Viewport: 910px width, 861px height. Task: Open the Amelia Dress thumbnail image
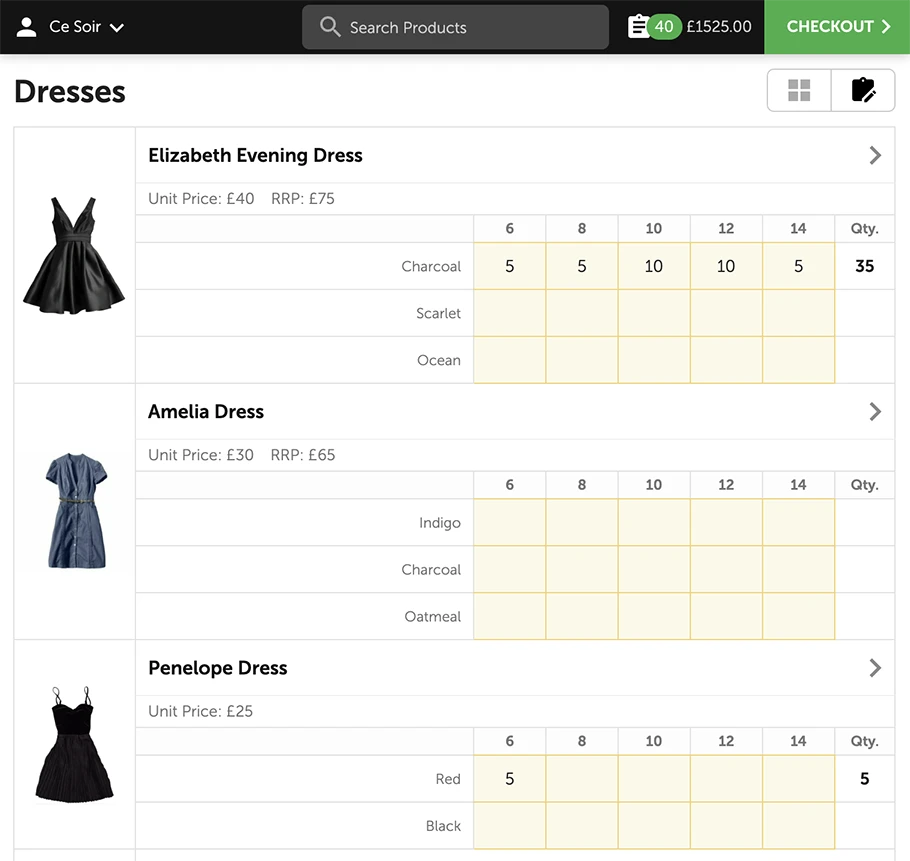[75, 511]
